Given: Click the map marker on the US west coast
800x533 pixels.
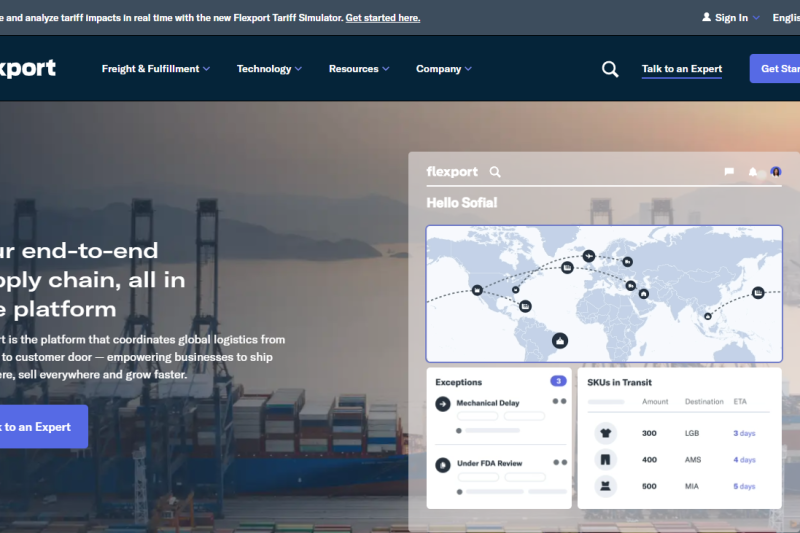Looking at the screenshot, I should click(x=477, y=290).
